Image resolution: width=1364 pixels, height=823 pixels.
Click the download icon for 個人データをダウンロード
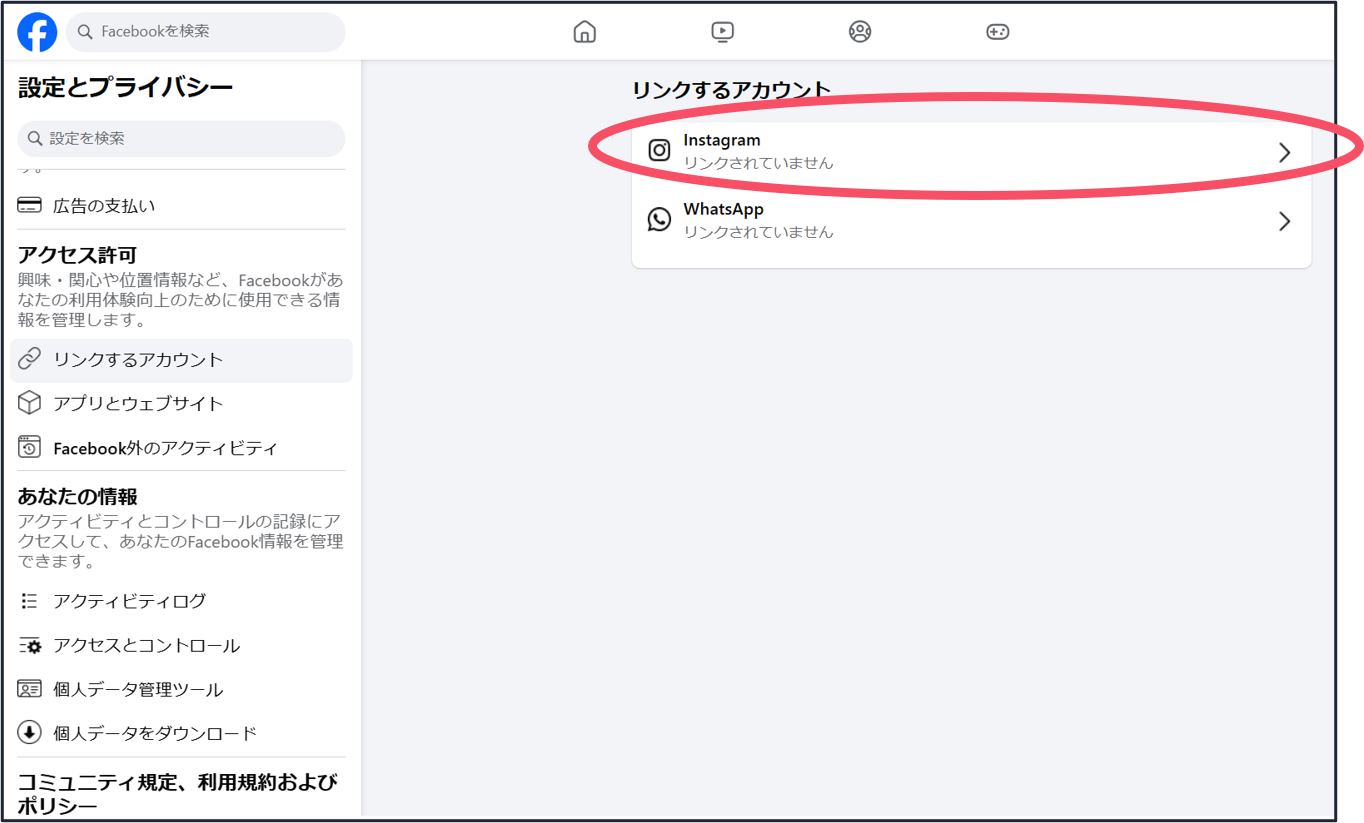[x=30, y=733]
